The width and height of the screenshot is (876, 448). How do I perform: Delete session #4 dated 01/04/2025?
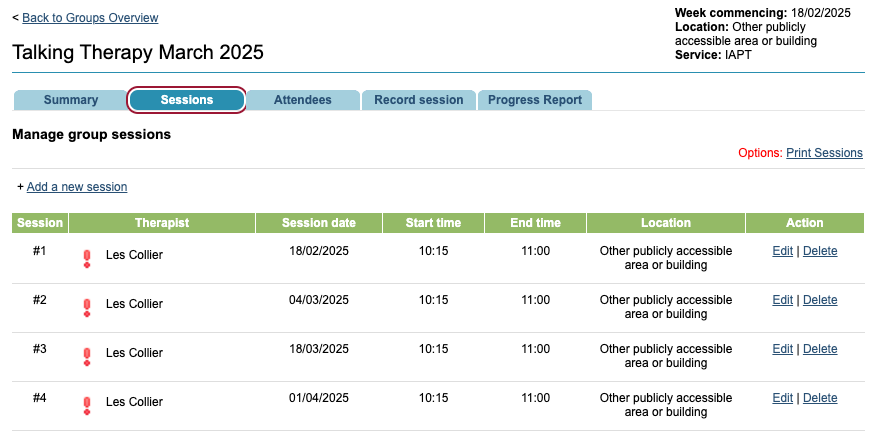click(x=820, y=398)
